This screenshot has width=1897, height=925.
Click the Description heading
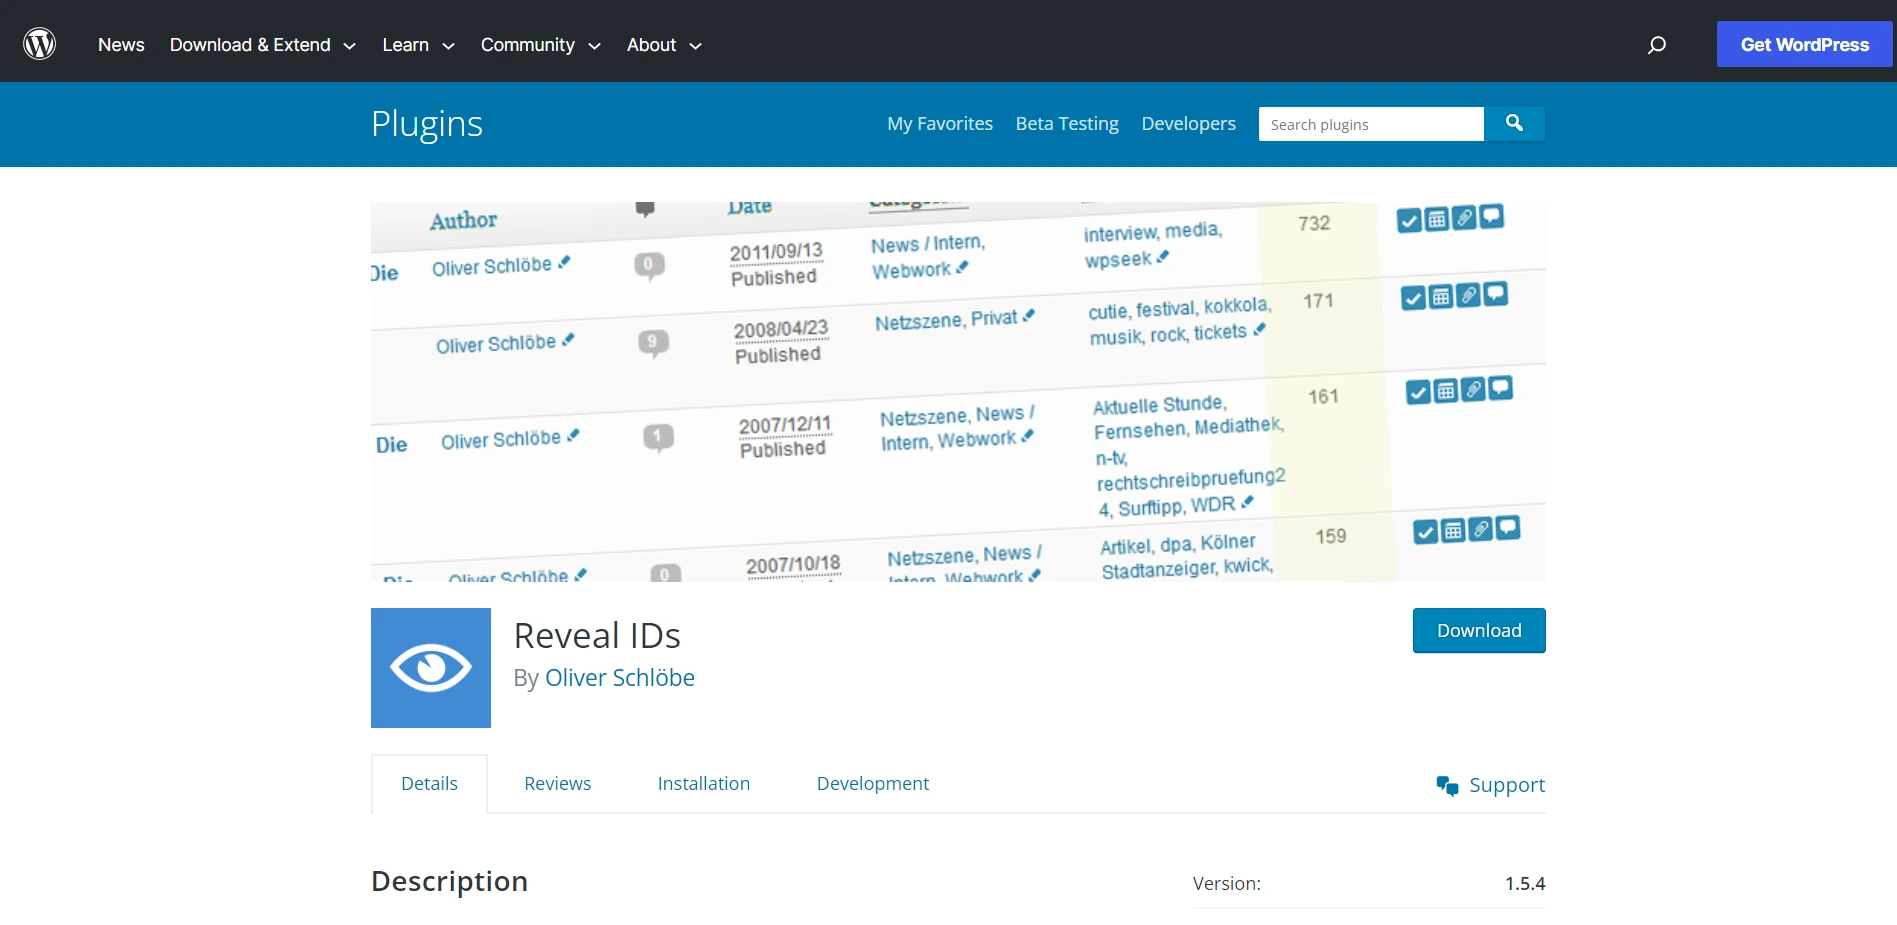(x=450, y=881)
